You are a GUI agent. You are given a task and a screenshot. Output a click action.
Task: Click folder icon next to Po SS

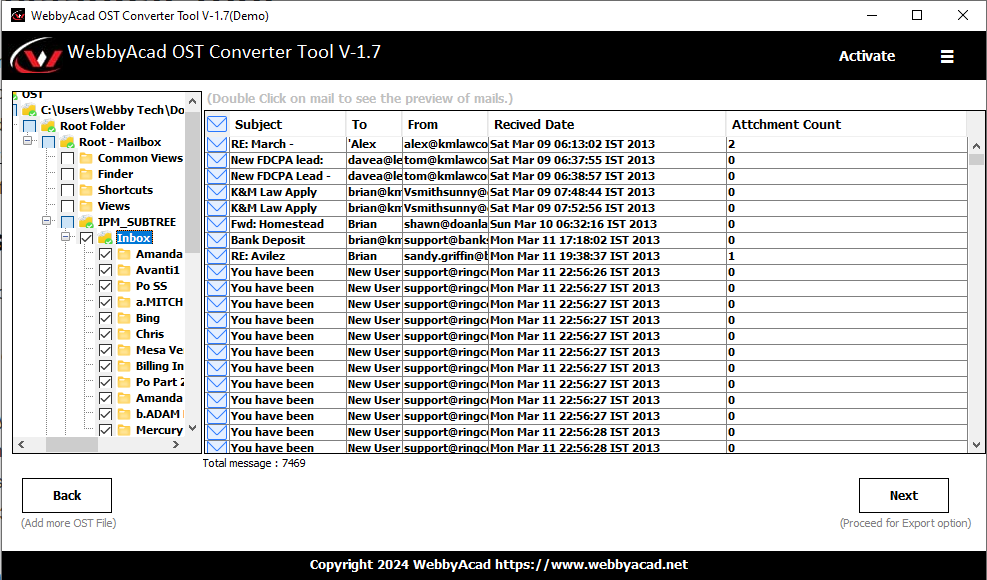point(124,287)
